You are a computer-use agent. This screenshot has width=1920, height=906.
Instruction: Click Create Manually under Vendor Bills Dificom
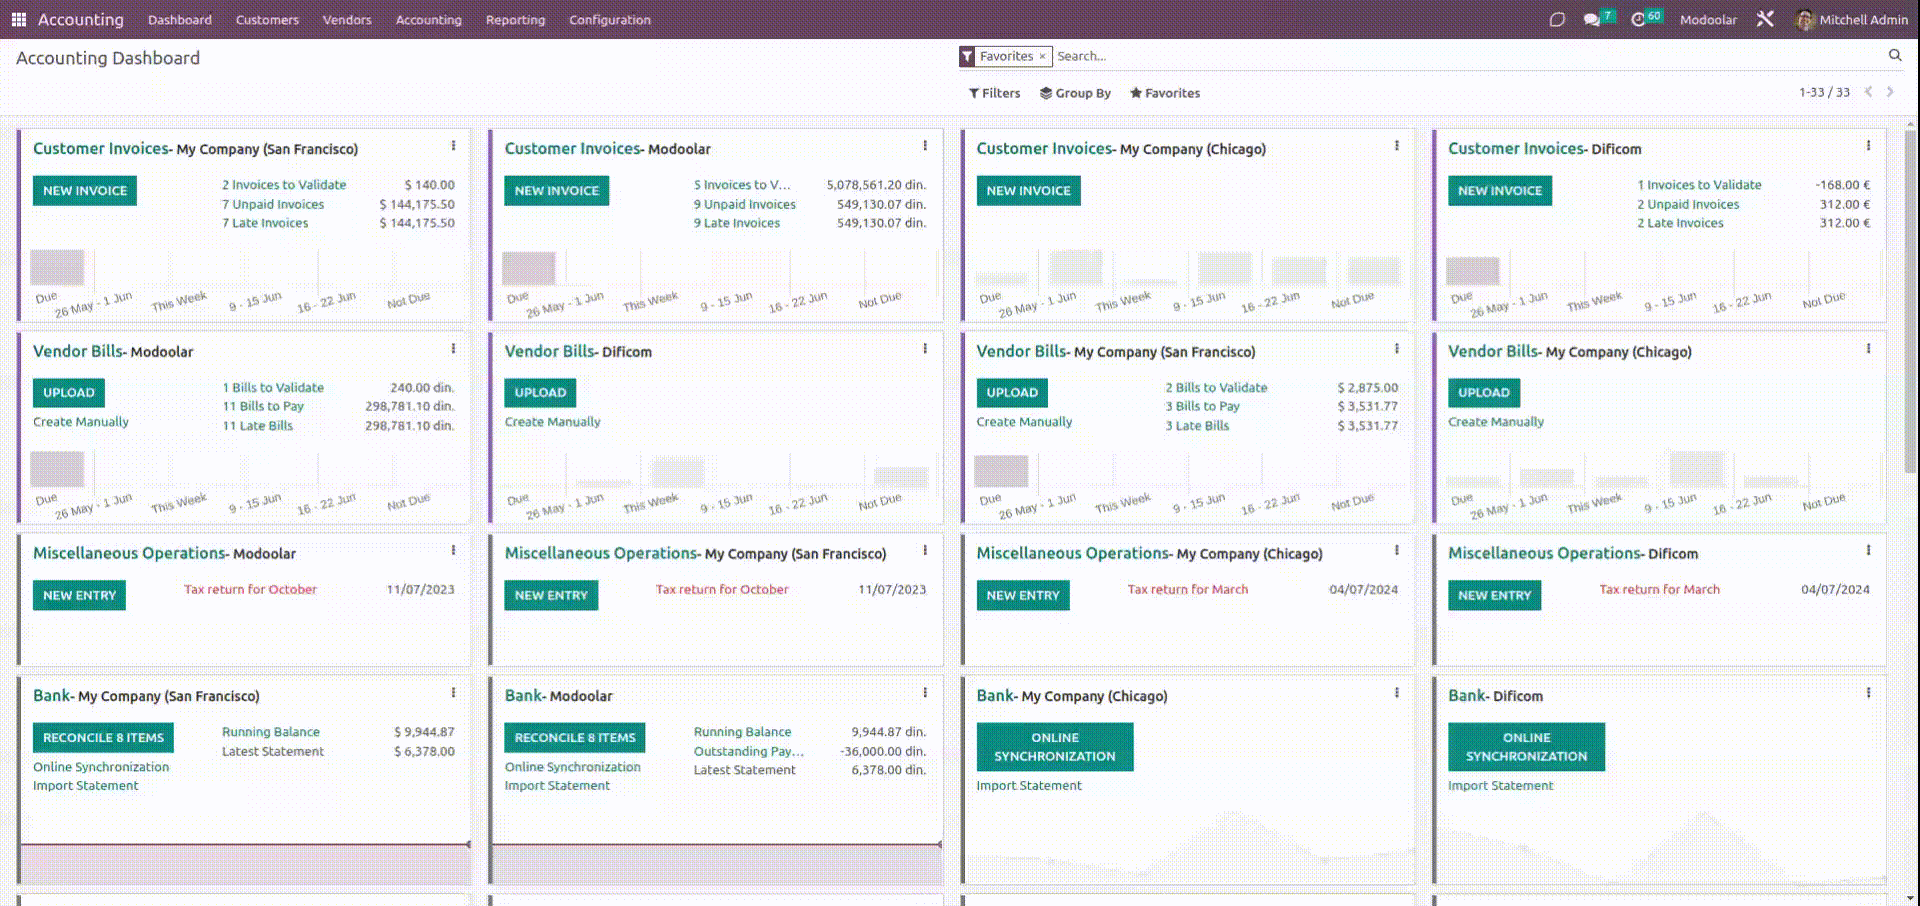[552, 422]
